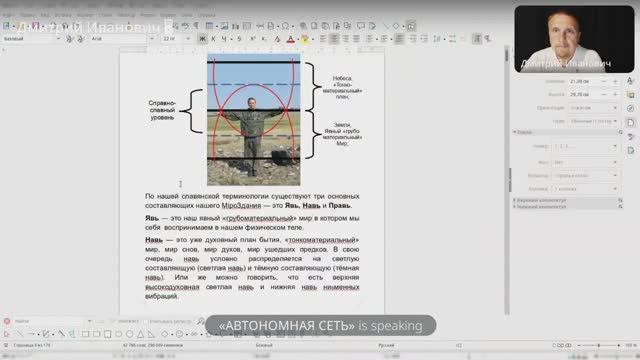The height and width of the screenshot is (360, 640).
Task: Toggle Draw Functions toolbar button
Action: 411,26
